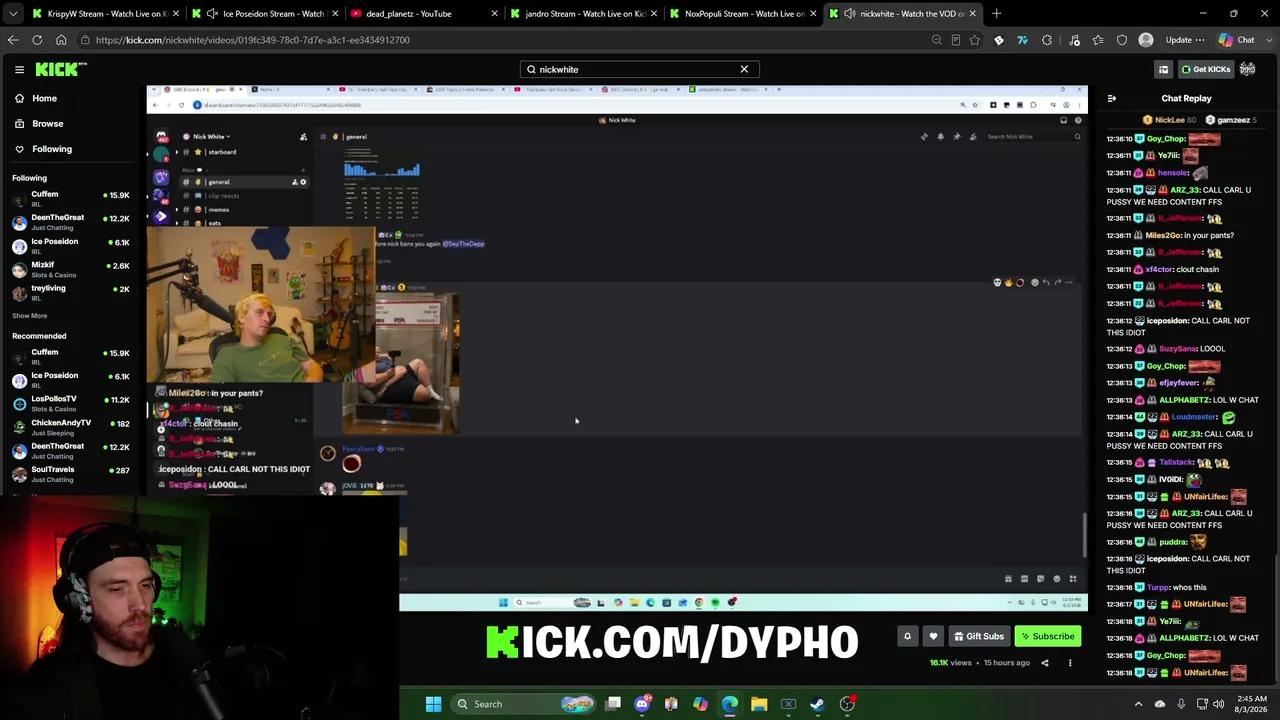Click the browser Update menu button
The height and width of the screenshot is (720, 1280).
tap(1184, 40)
